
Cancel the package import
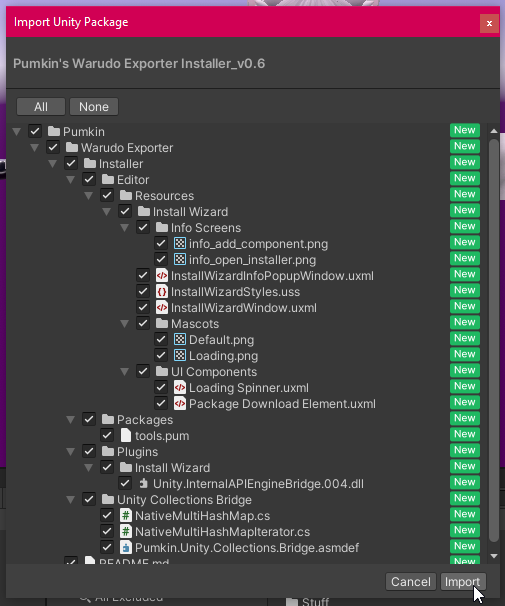click(411, 581)
